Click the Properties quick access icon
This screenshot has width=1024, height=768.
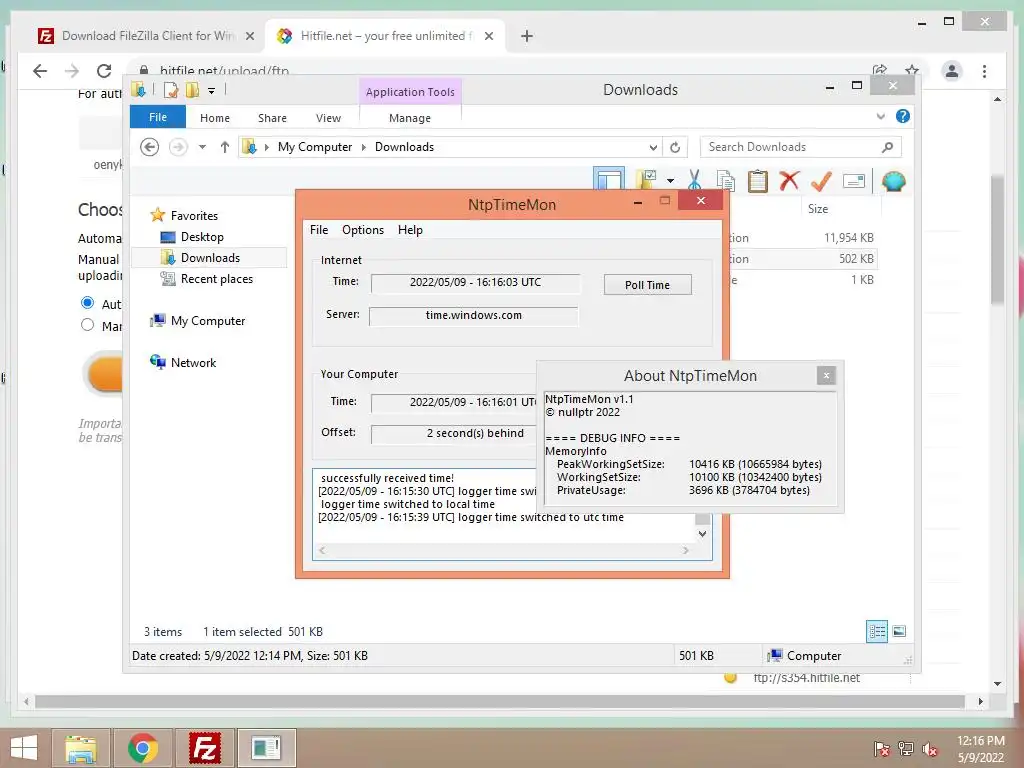tap(170, 90)
